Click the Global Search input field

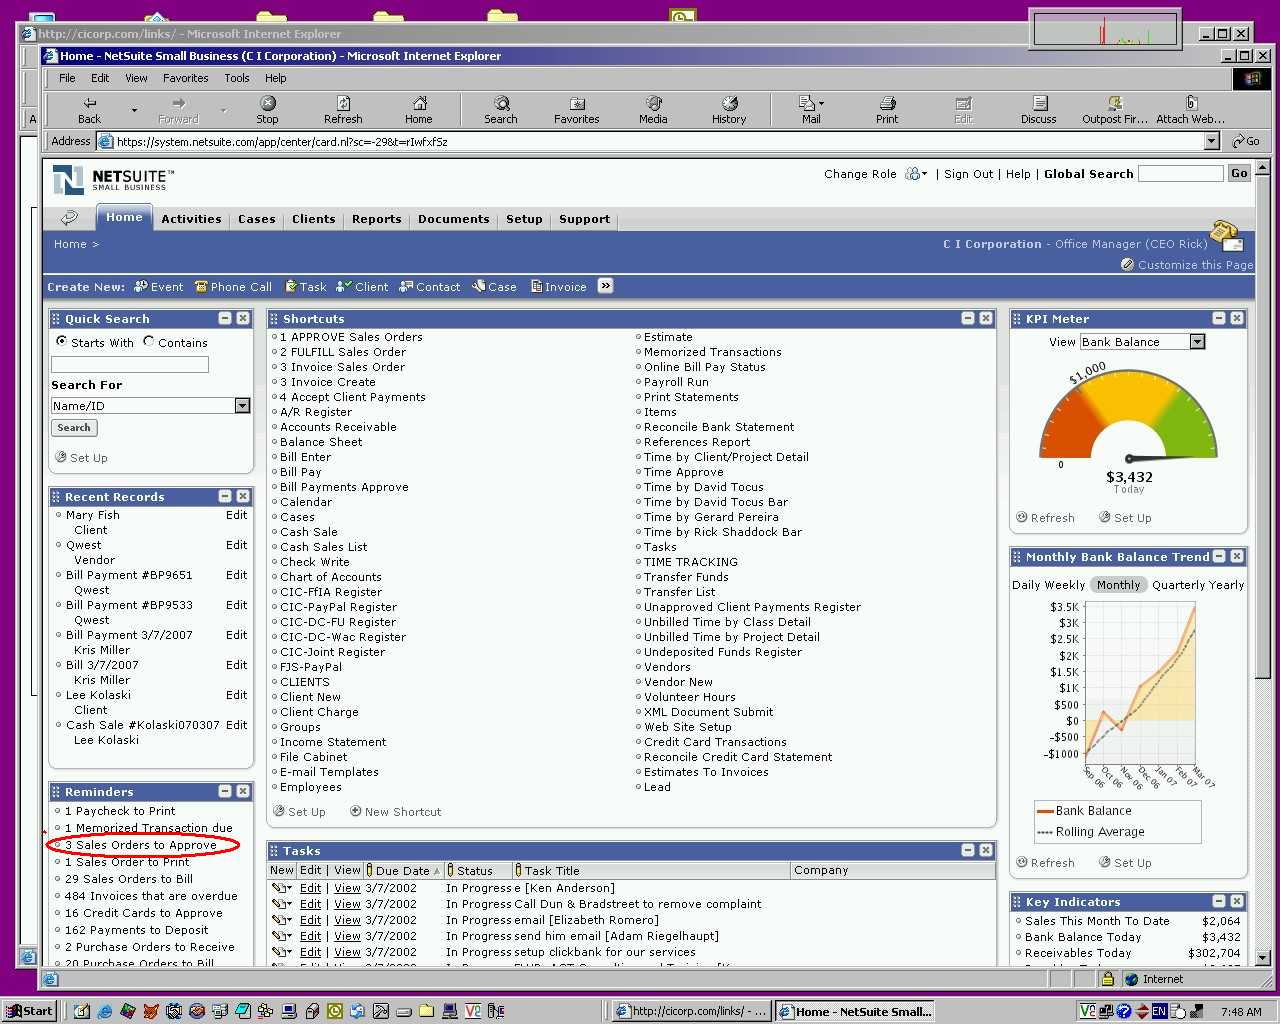point(1180,174)
